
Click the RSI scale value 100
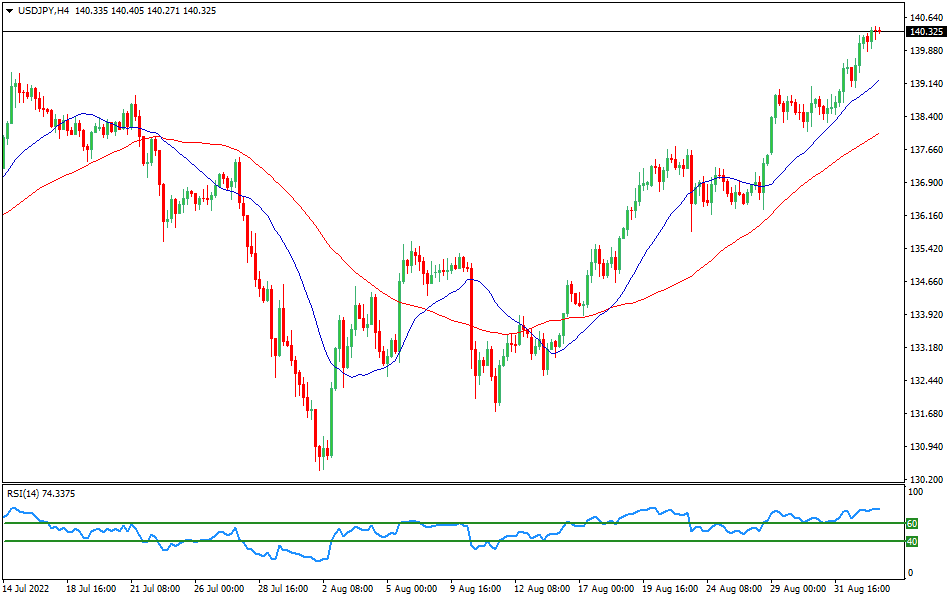914,493
